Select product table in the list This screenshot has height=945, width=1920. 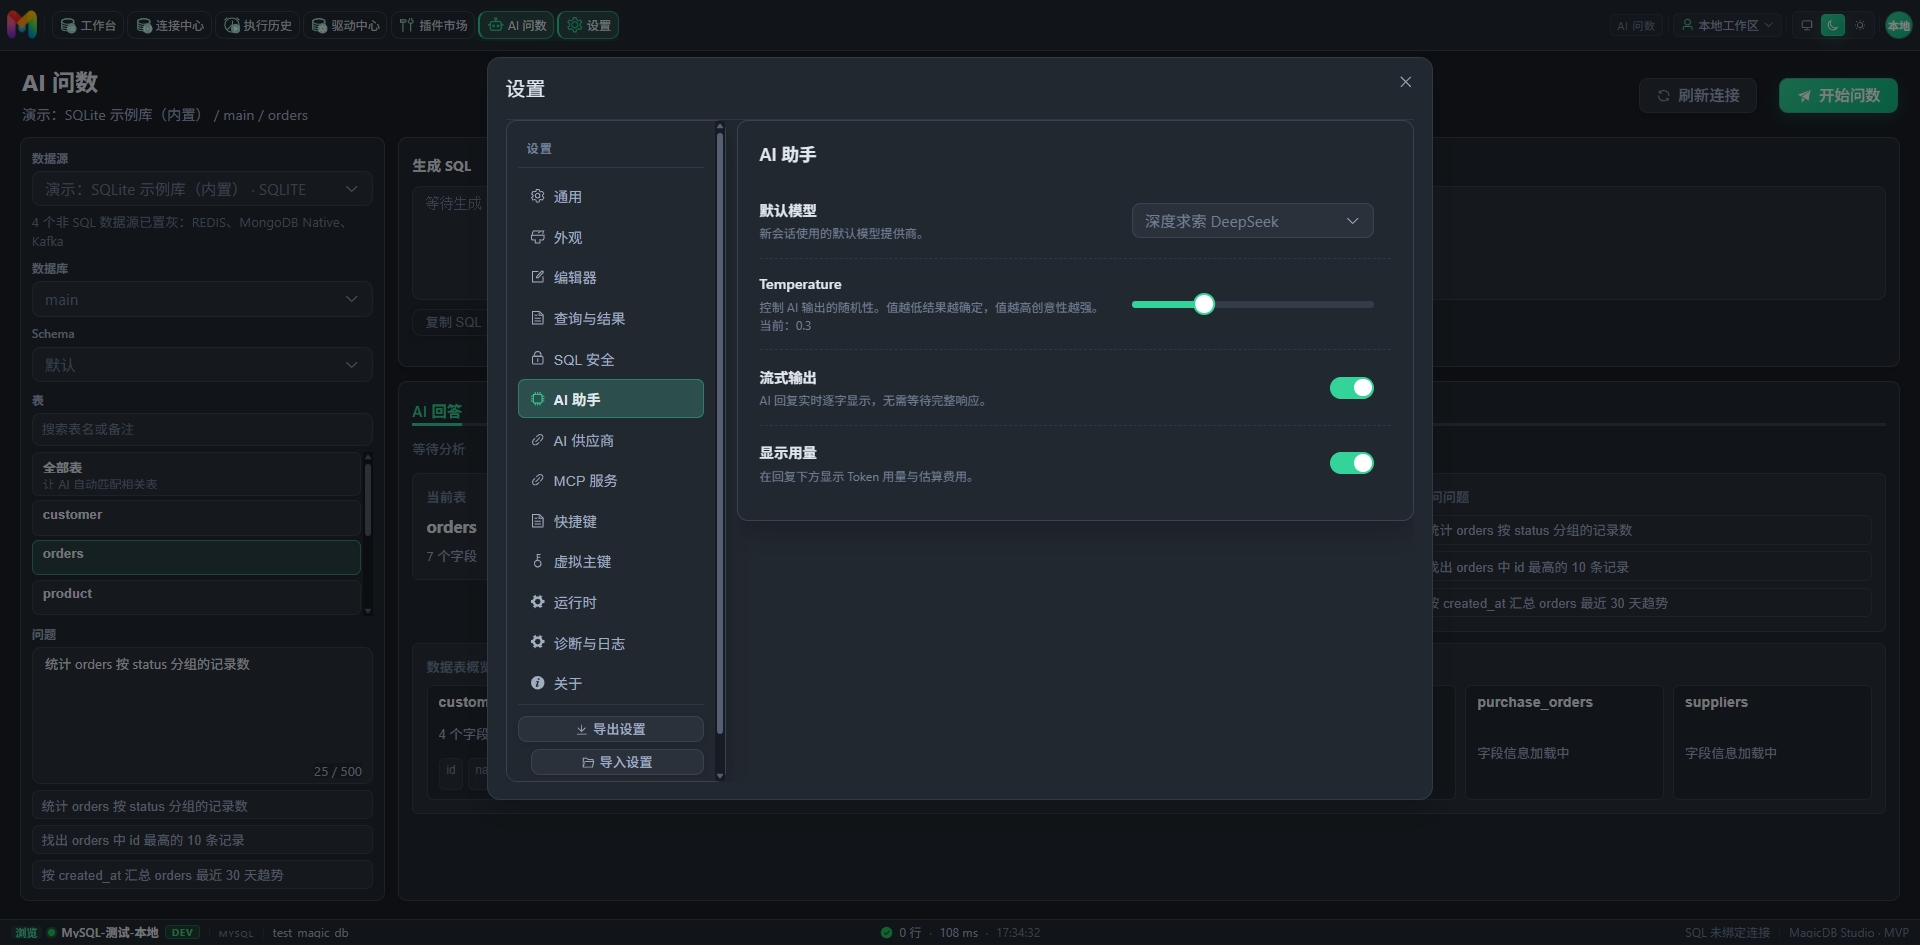[196, 597]
